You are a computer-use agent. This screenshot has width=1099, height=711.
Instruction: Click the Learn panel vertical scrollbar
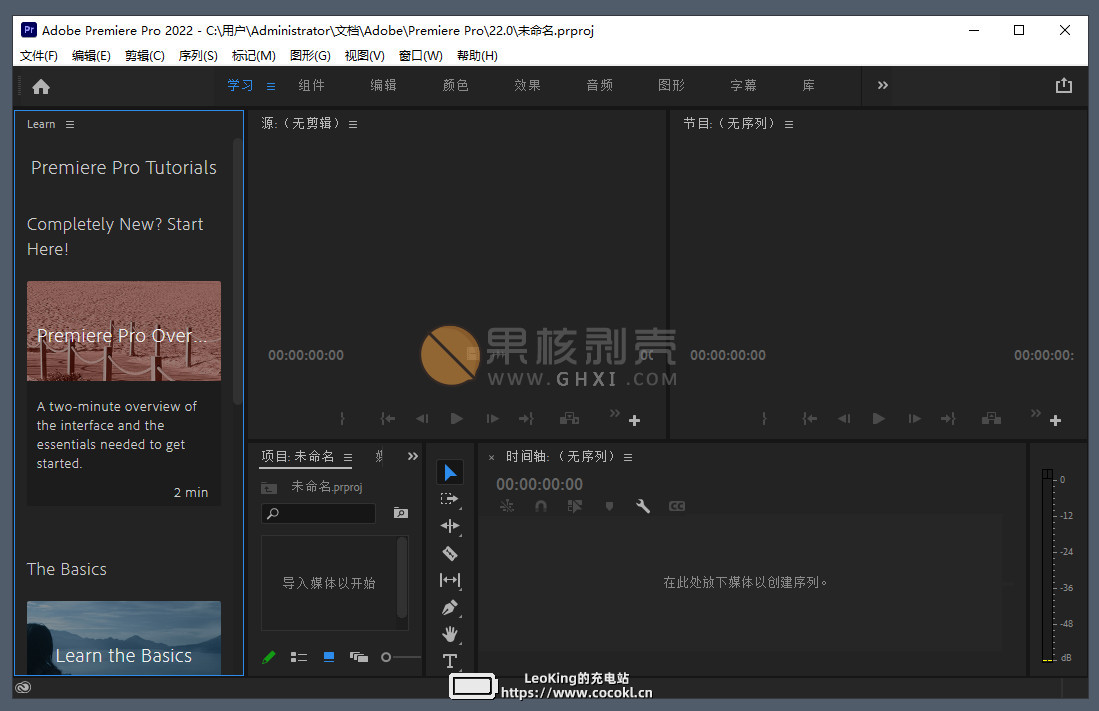click(x=237, y=271)
